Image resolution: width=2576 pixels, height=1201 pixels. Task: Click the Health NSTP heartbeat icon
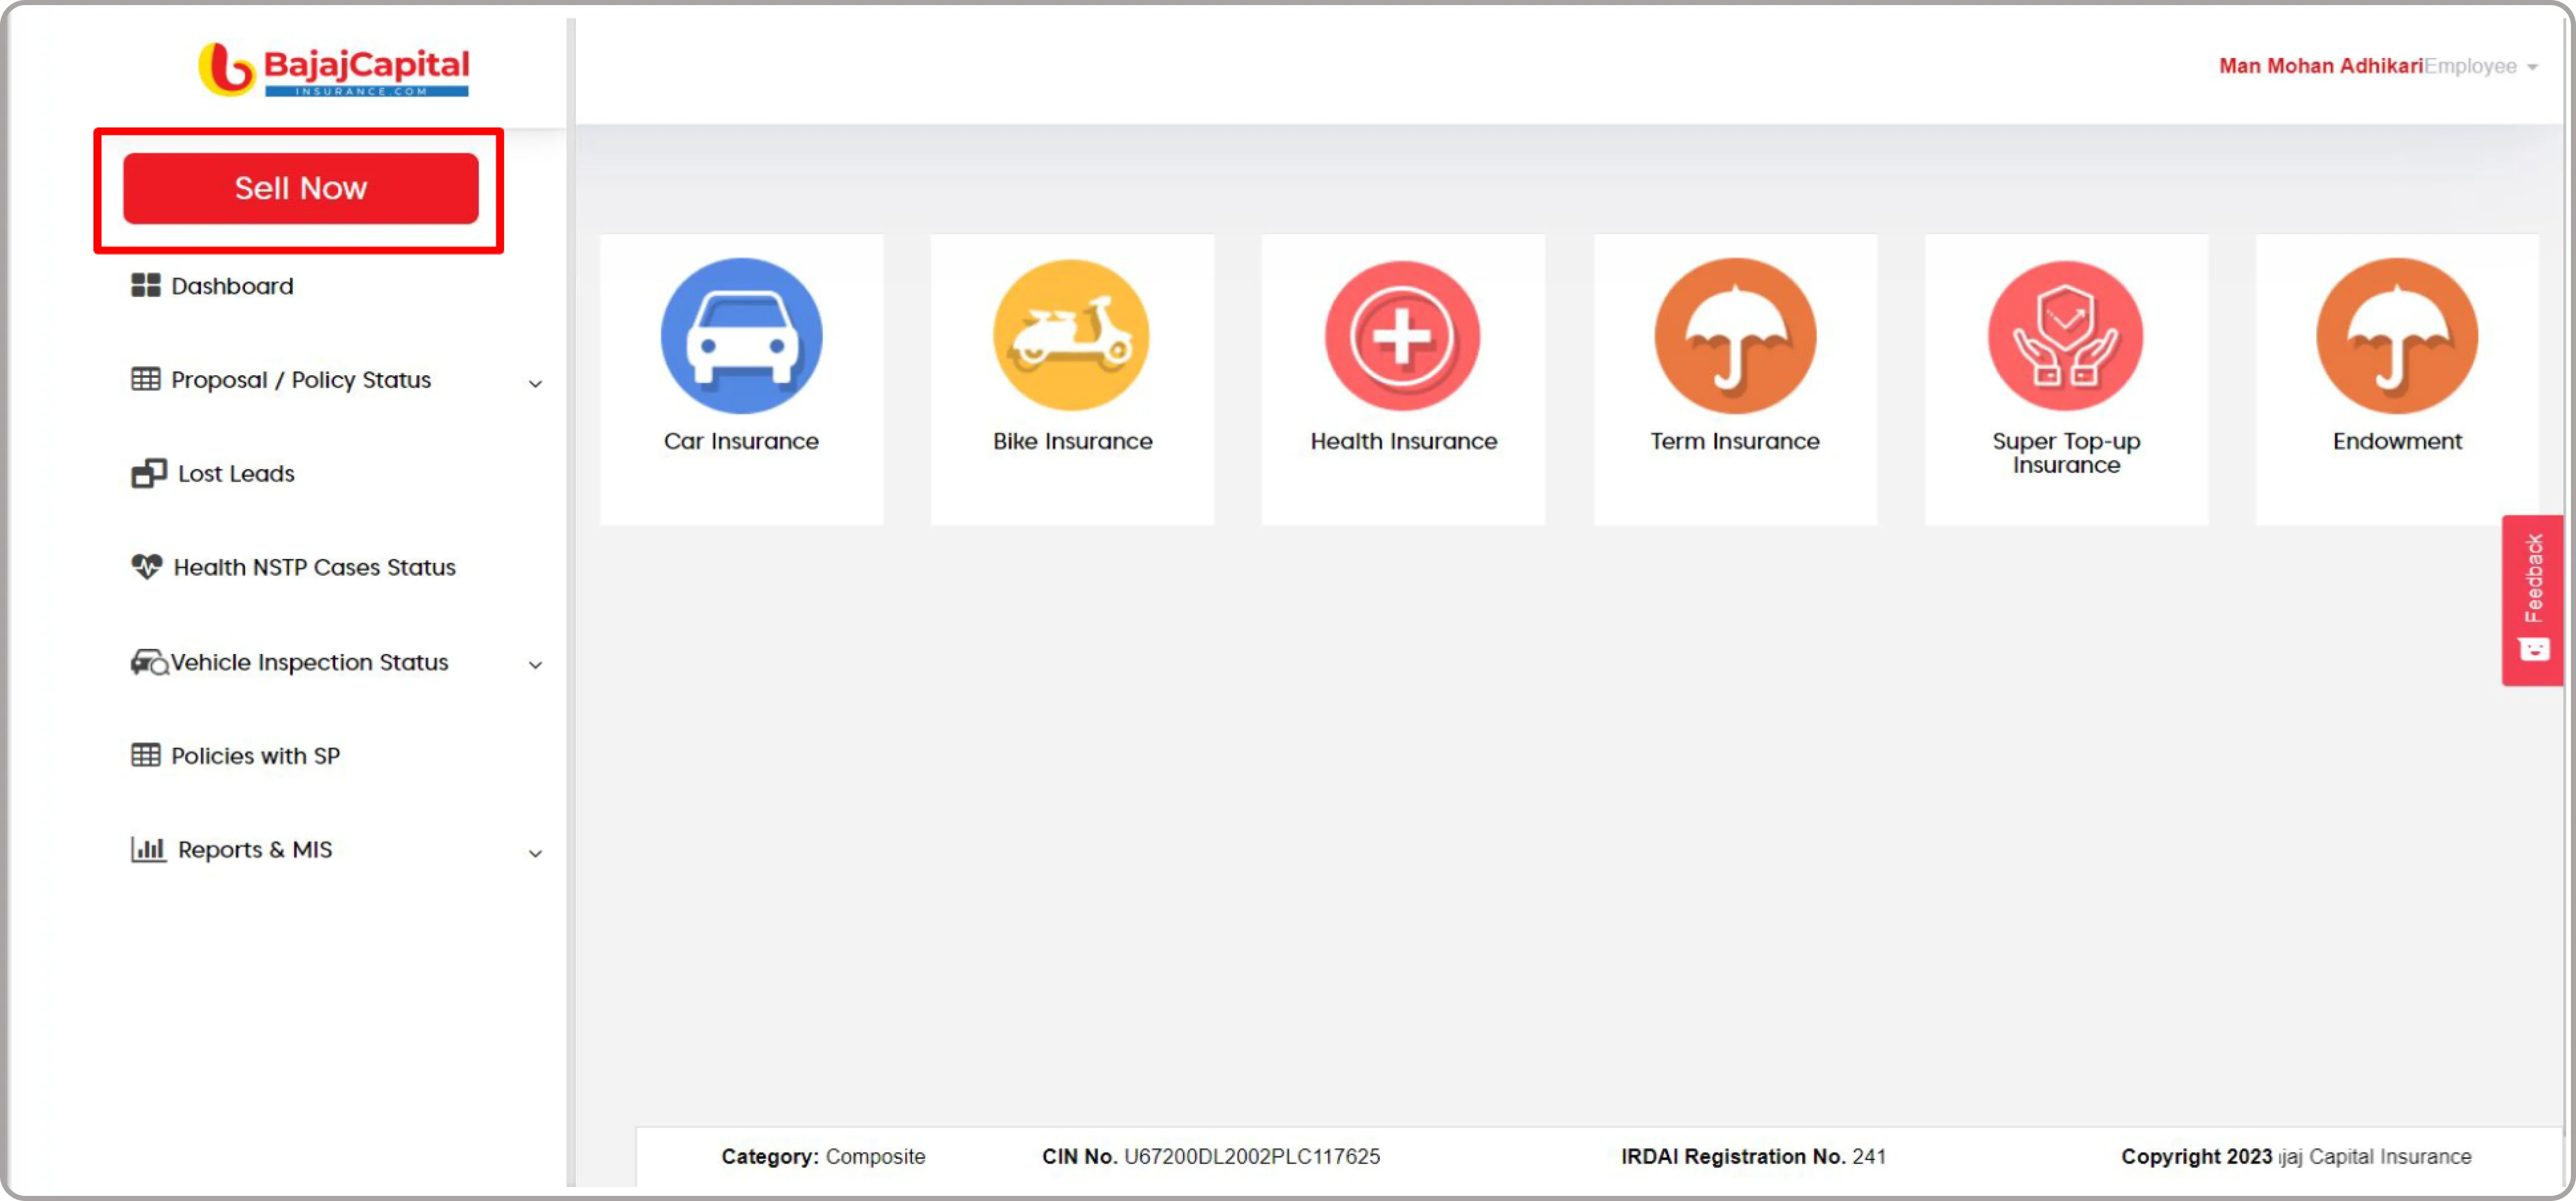(x=147, y=567)
